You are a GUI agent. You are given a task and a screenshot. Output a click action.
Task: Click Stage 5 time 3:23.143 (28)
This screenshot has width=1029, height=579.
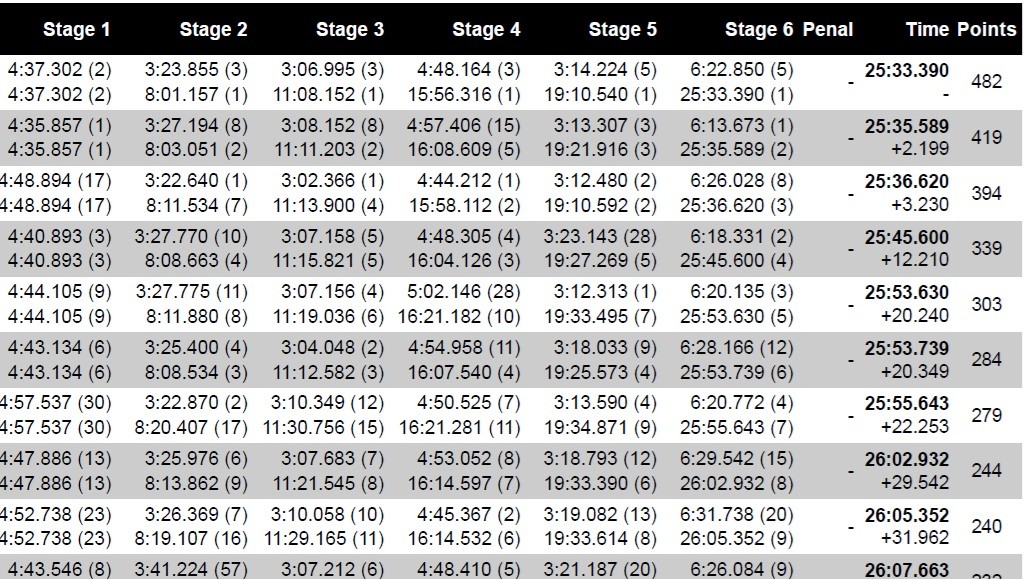[600, 236]
